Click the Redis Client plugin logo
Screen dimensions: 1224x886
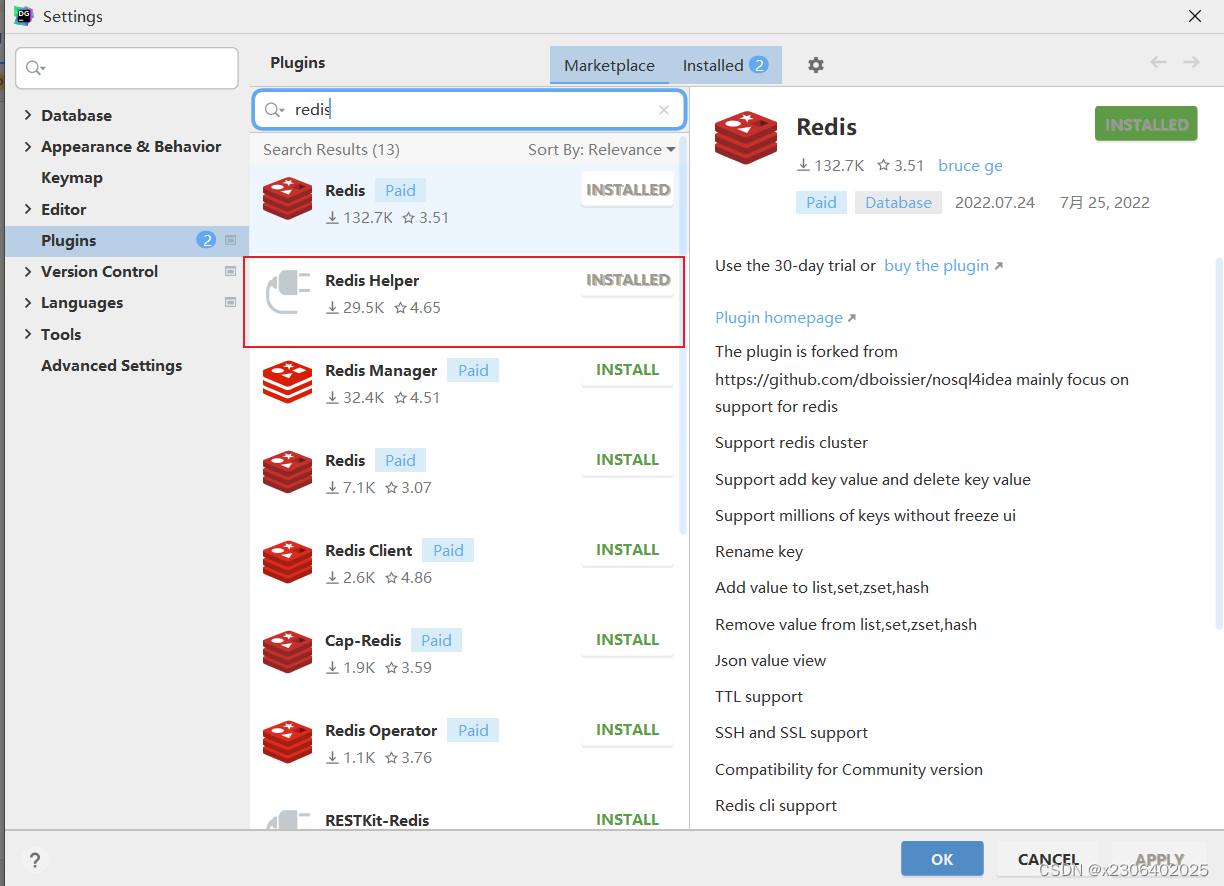288,563
